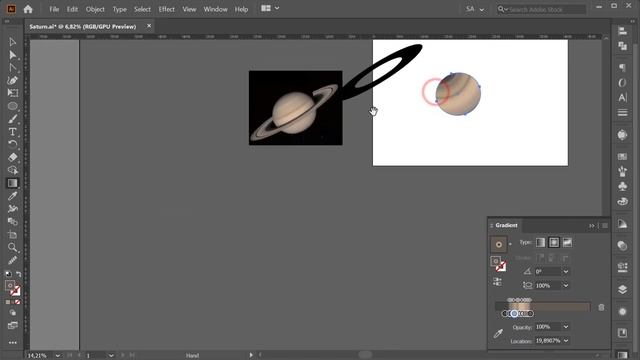Activate Fill box in Gradient panel
The height and width of the screenshot is (360, 640).
496,261
